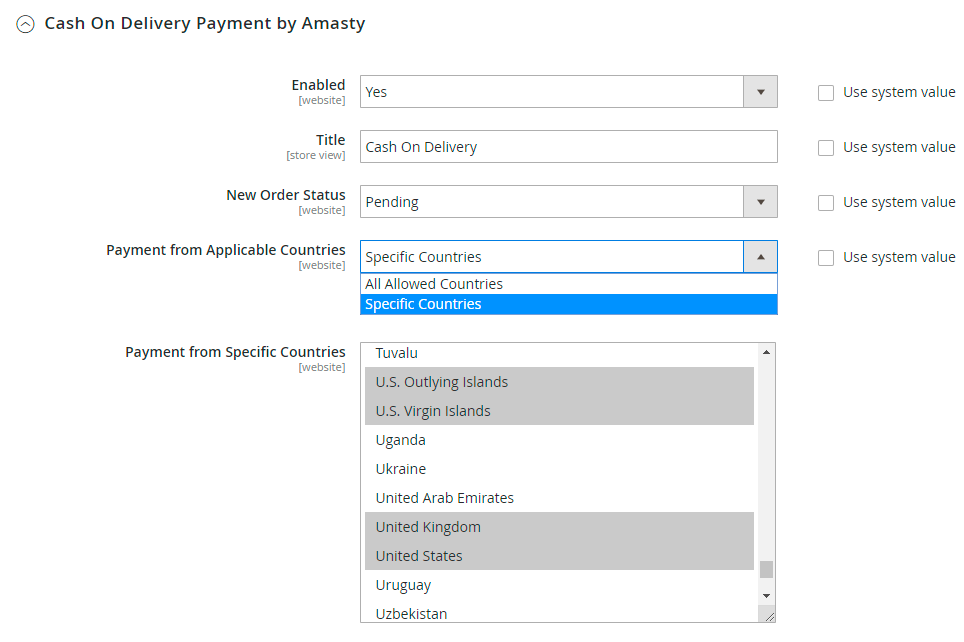
Task: Tick Use system value for Applicable Countries
Action: pos(826,258)
